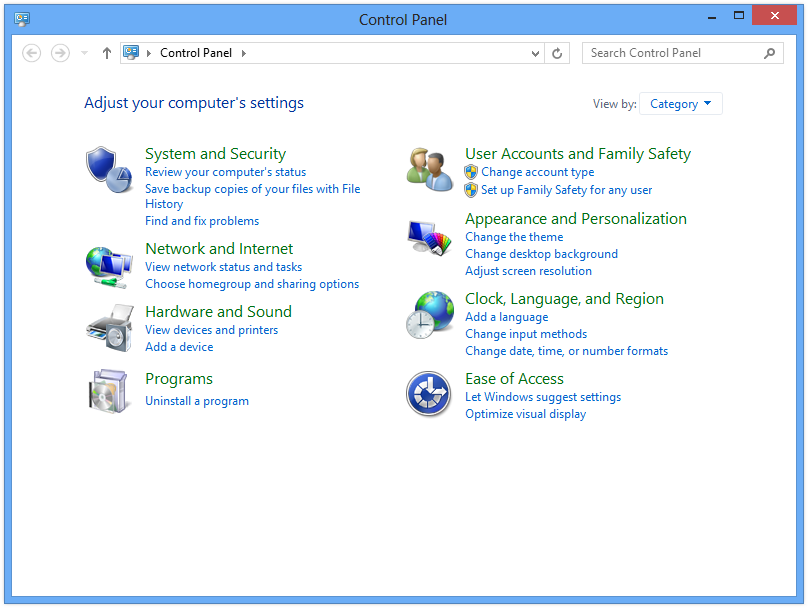808x608 pixels.
Task: Open the Clock, Language, and Region icon
Action: (429, 315)
